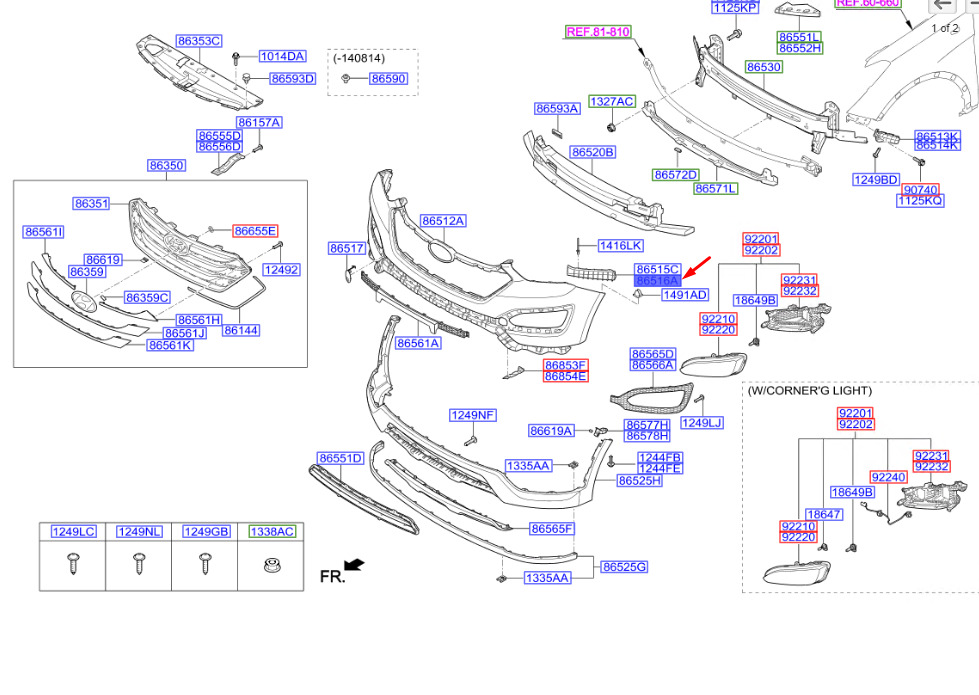Click part label 86353C

198,41
